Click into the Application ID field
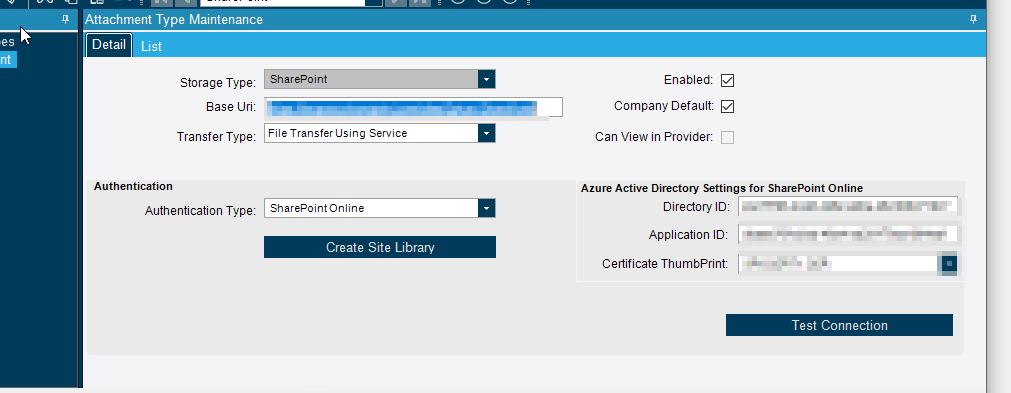The width and height of the screenshot is (1011, 393). click(848, 235)
